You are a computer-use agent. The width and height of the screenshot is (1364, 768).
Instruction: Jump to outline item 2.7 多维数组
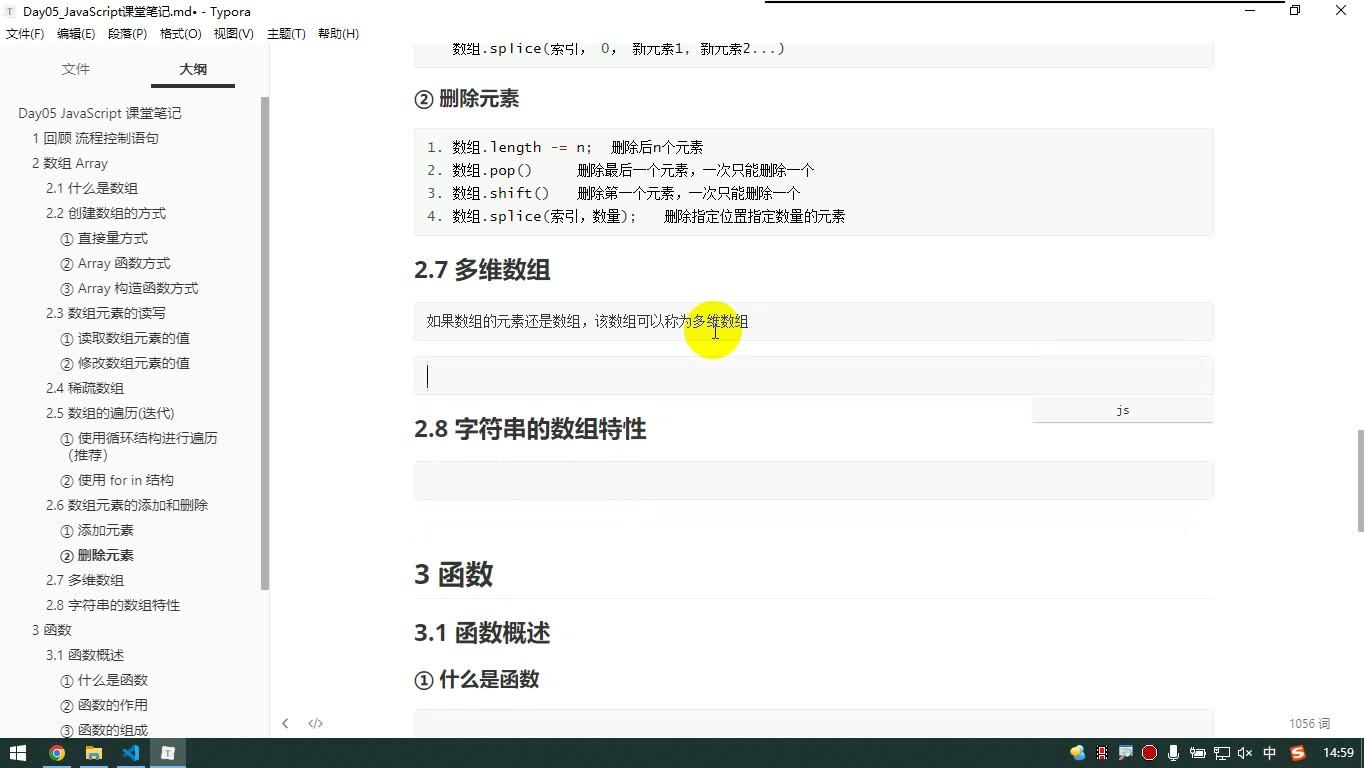(85, 580)
